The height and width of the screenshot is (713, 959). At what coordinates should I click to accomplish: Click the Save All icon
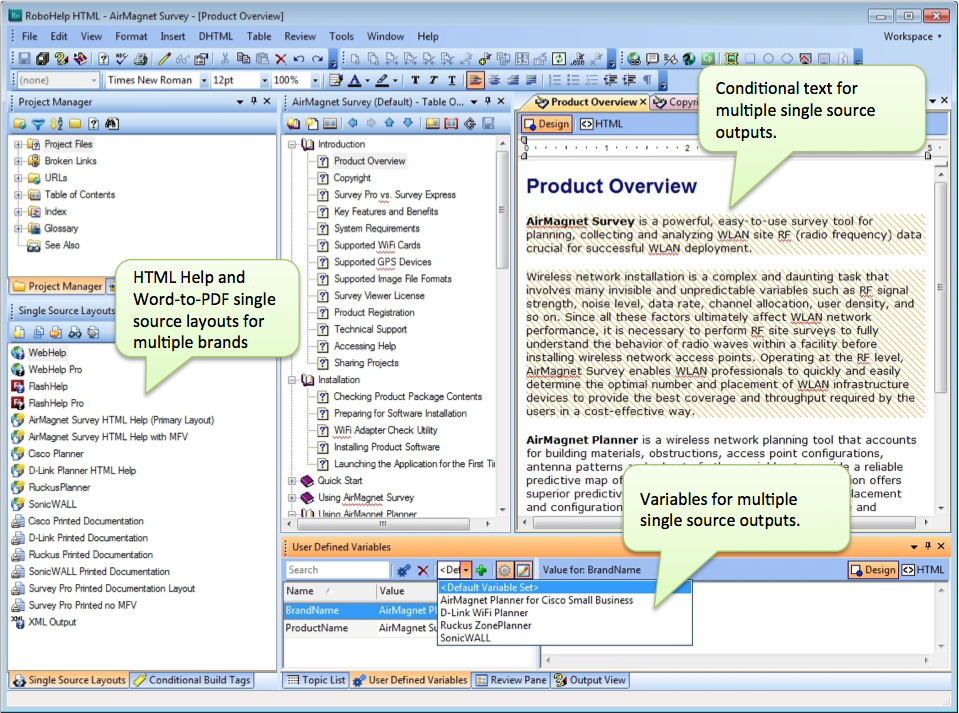[x=42, y=59]
